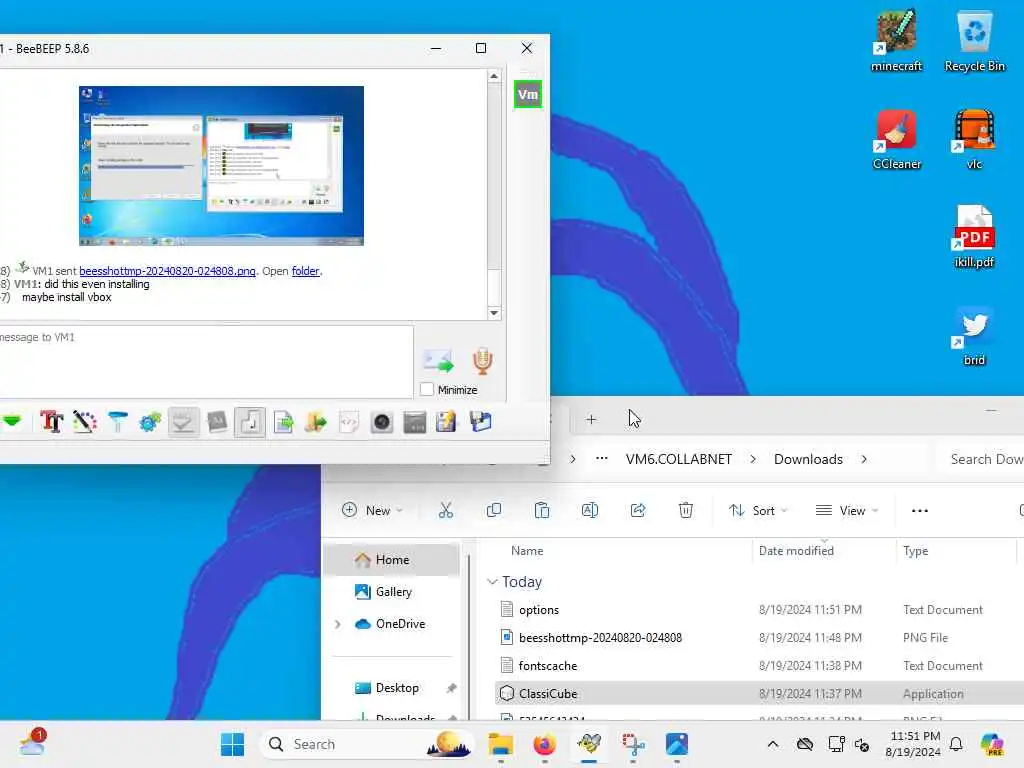Tick the Minimize checkbox in BeeBEEP
Image resolution: width=1024 pixels, height=768 pixels.
point(426,389)
